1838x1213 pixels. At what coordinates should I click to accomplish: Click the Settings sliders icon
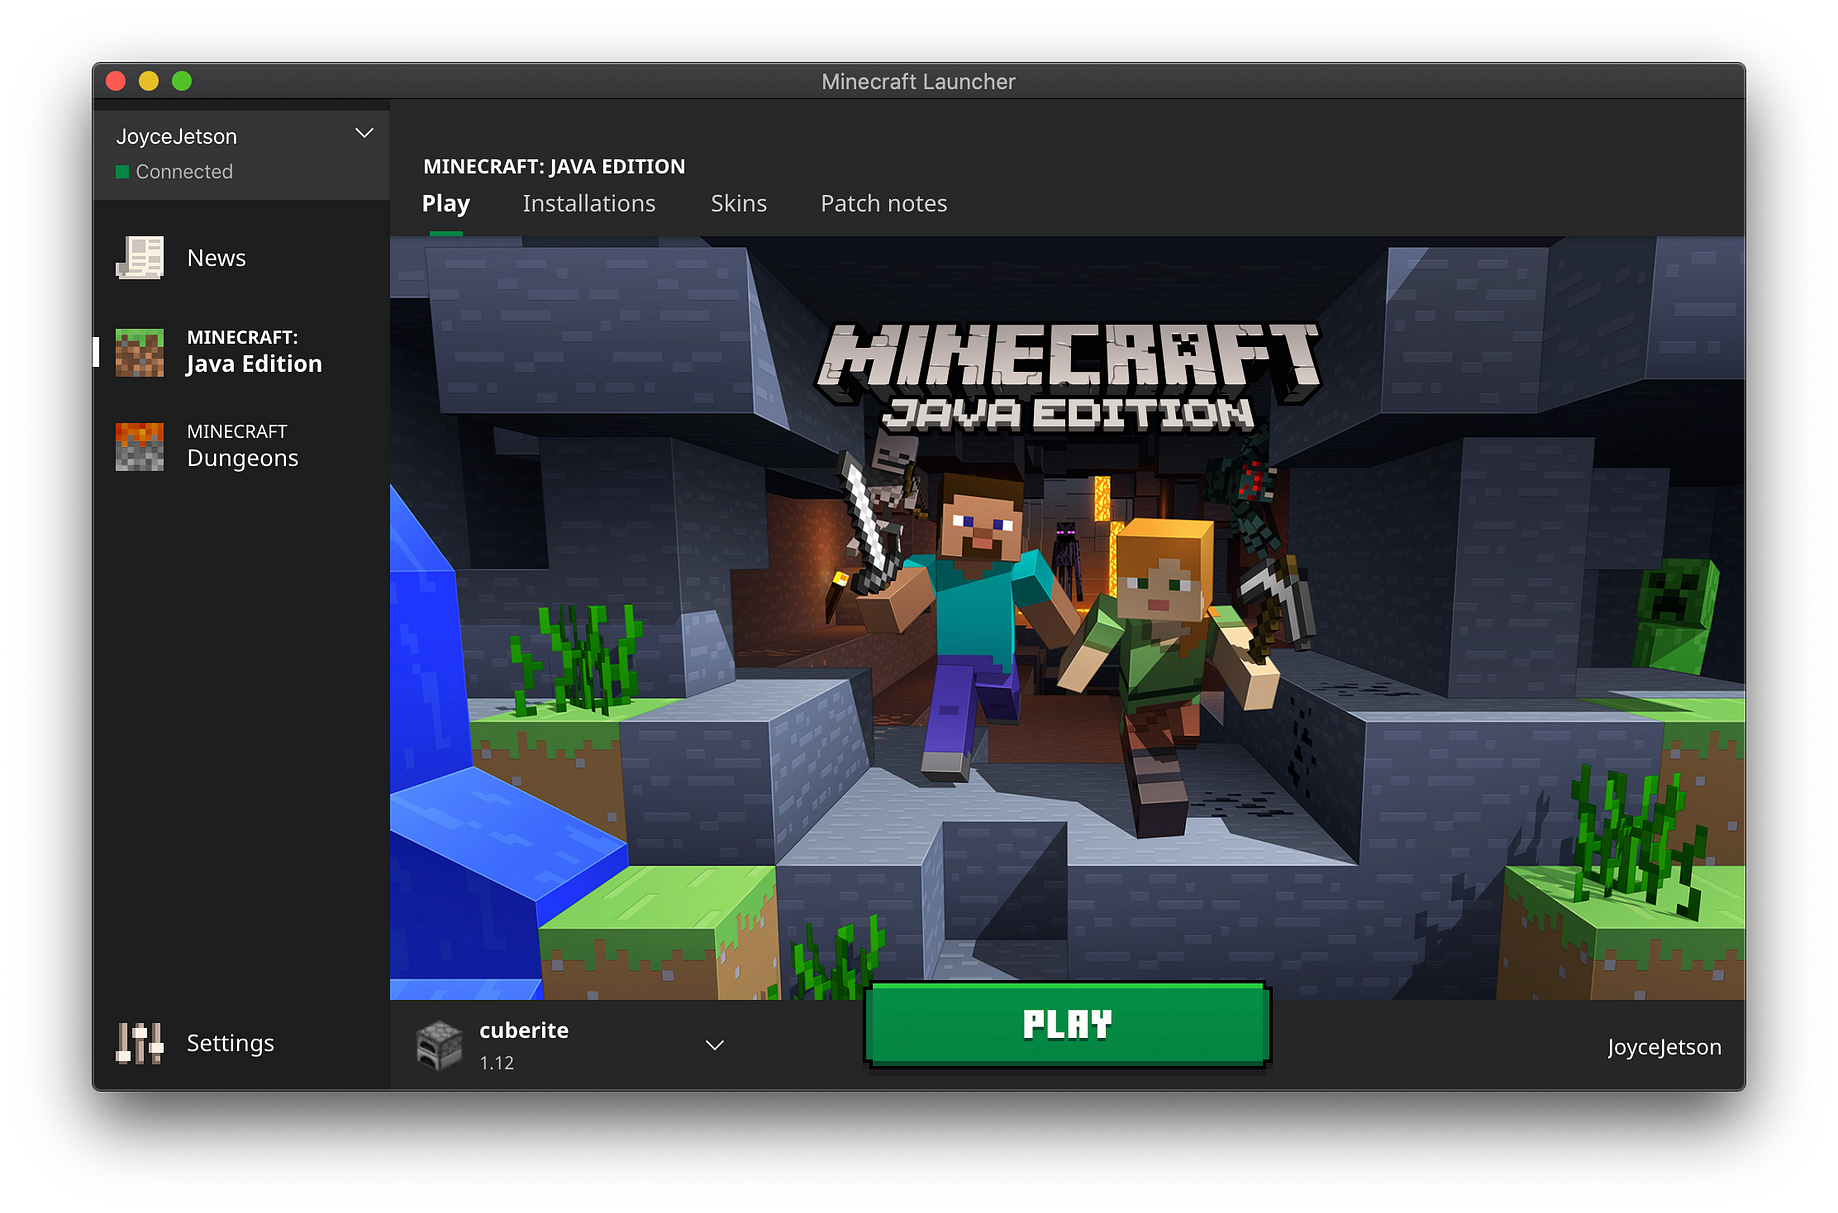(x=140, y=1043)
